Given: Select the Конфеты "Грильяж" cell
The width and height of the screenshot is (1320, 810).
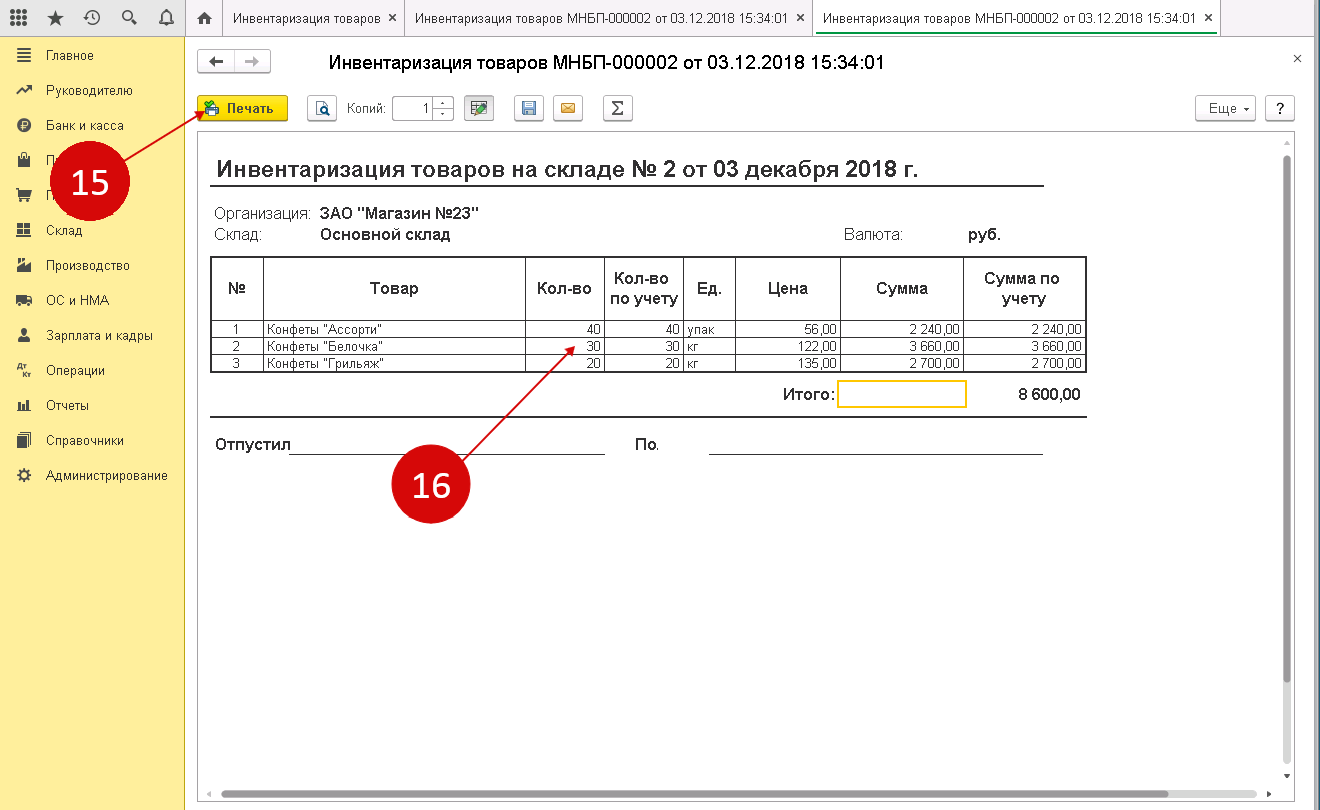Looking at the screenshot, I should (x=394, y=363).
